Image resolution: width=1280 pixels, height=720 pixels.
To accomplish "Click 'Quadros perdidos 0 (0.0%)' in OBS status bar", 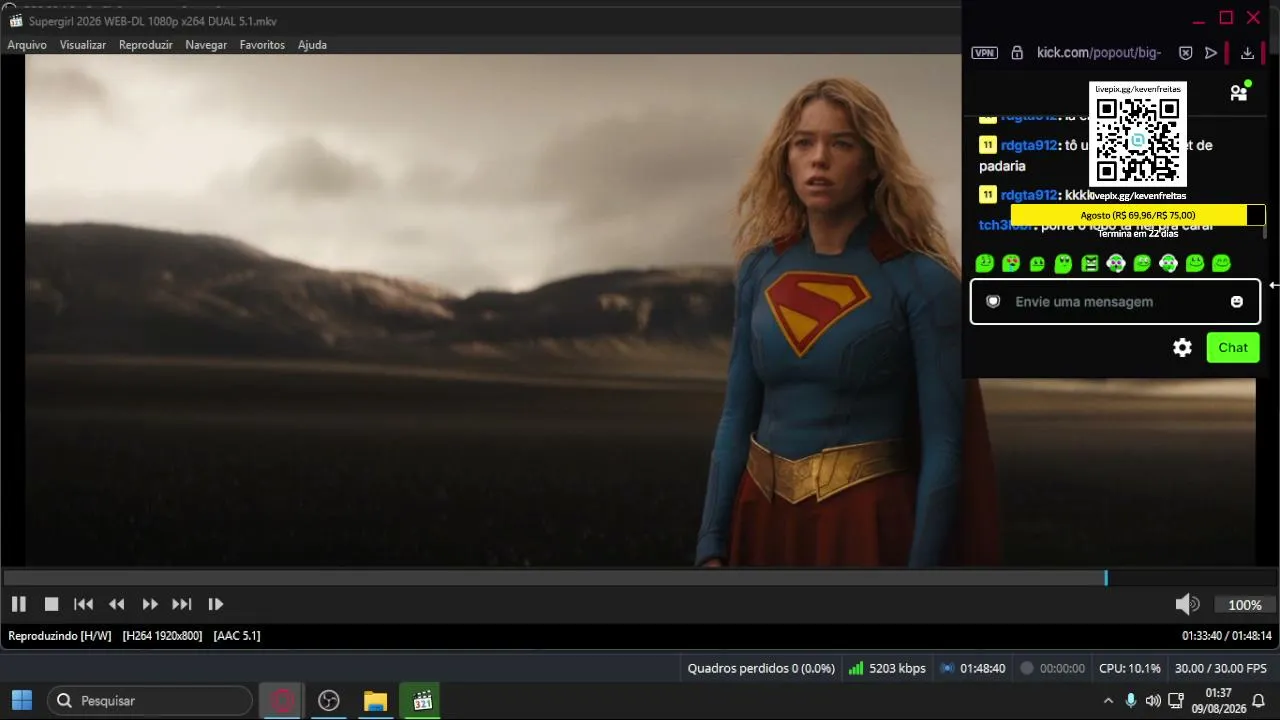I will click(x=761, y=668).
